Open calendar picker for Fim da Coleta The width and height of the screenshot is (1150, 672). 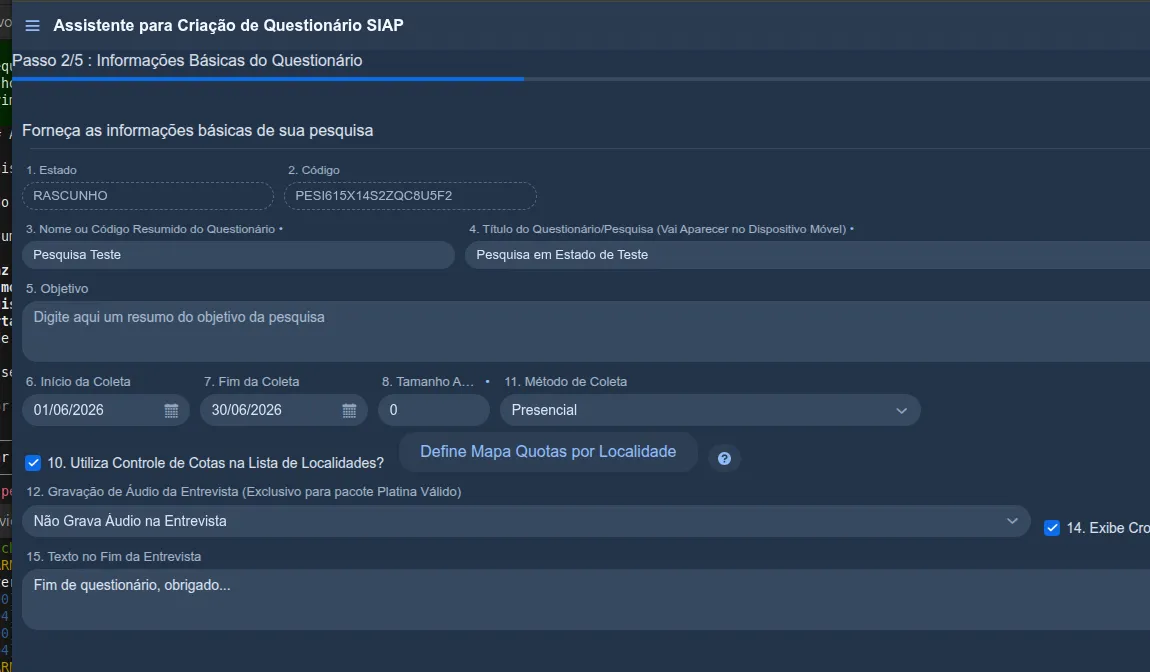[349, 410]
